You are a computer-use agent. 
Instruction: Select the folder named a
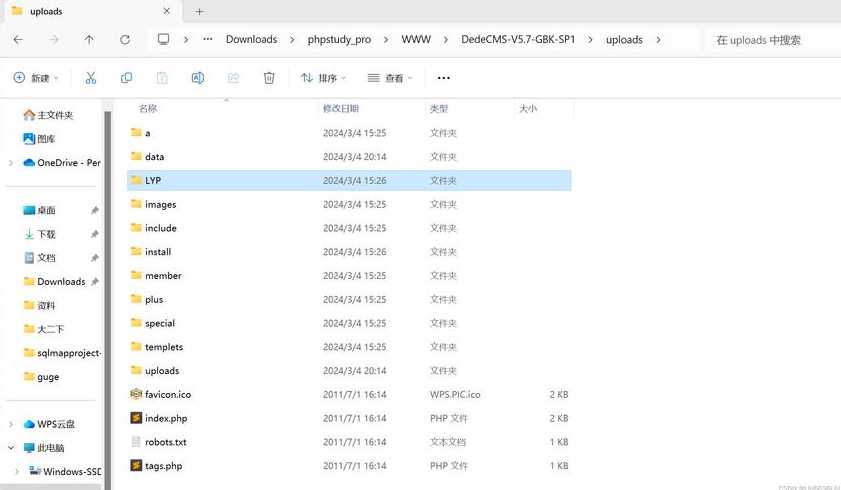[349, 133]
